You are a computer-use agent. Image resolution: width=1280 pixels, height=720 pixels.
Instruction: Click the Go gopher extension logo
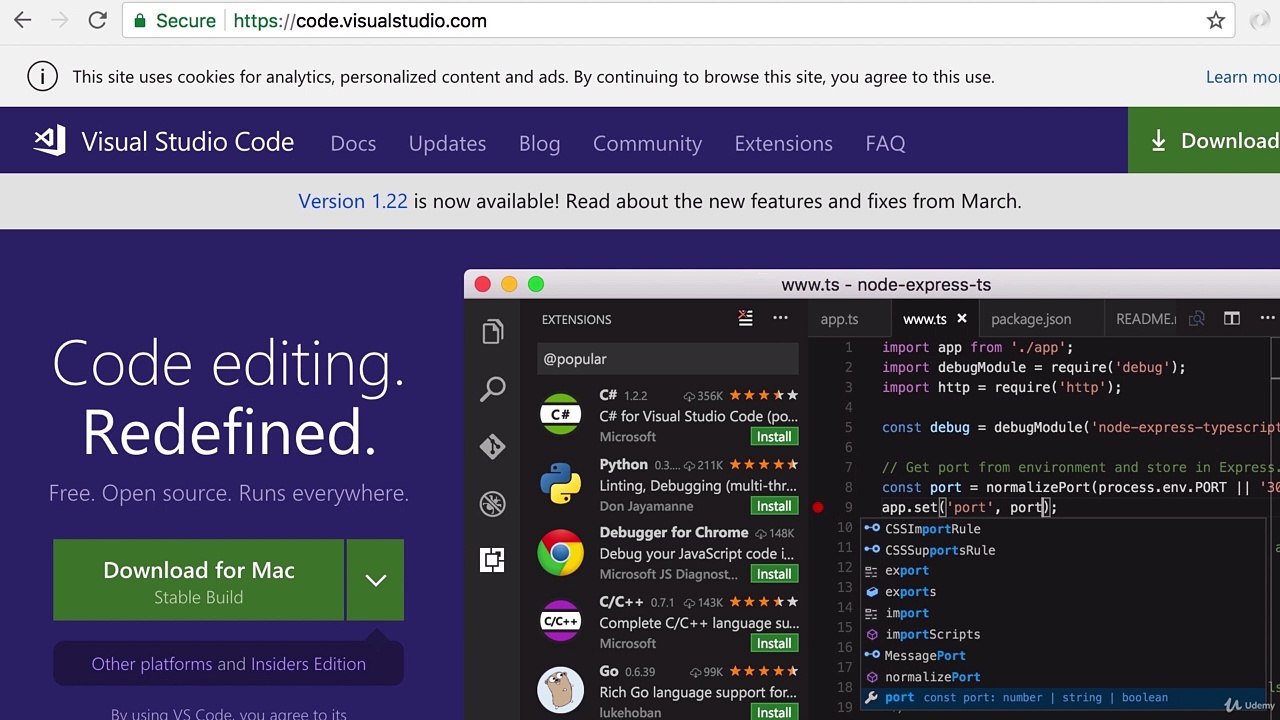[560, 690]
